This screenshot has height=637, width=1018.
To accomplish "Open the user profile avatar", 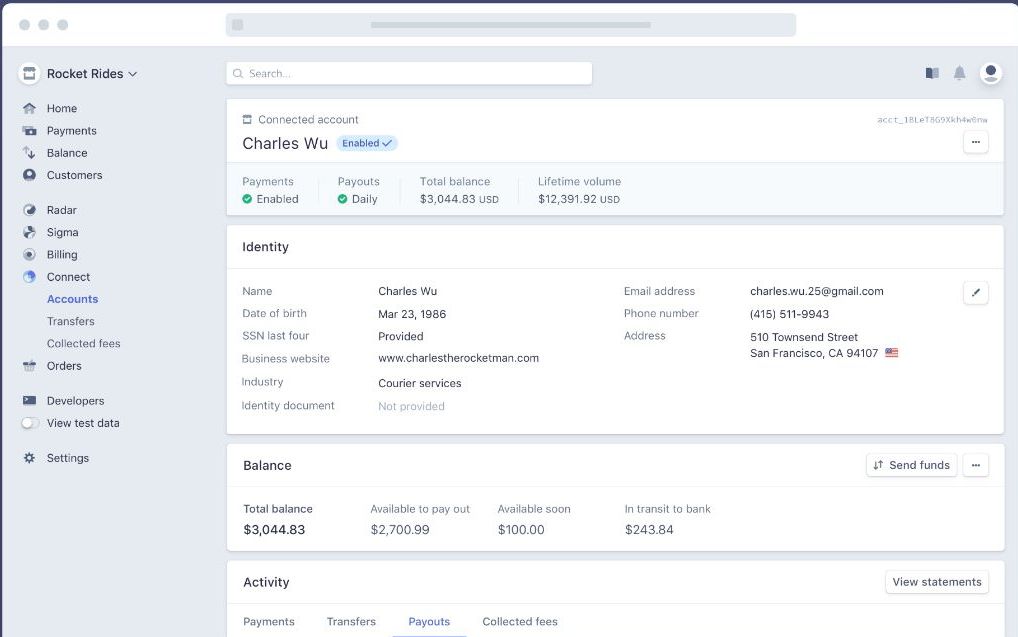I will click(x=990, y=72).
